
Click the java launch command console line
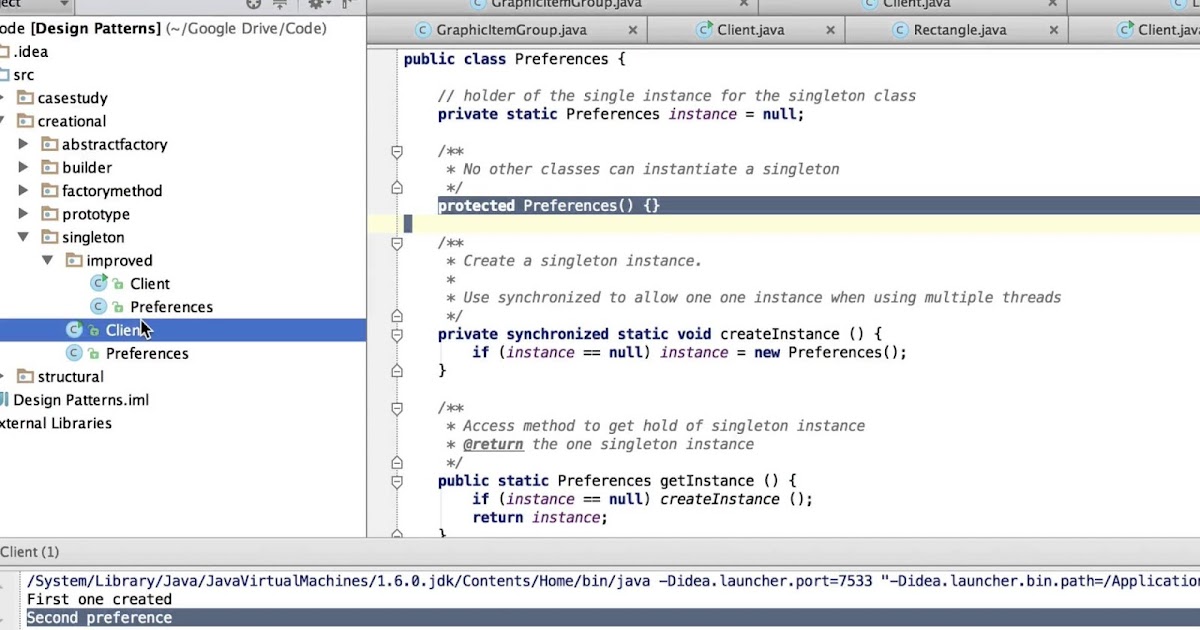pyautogui.click(x=613, y=581)
